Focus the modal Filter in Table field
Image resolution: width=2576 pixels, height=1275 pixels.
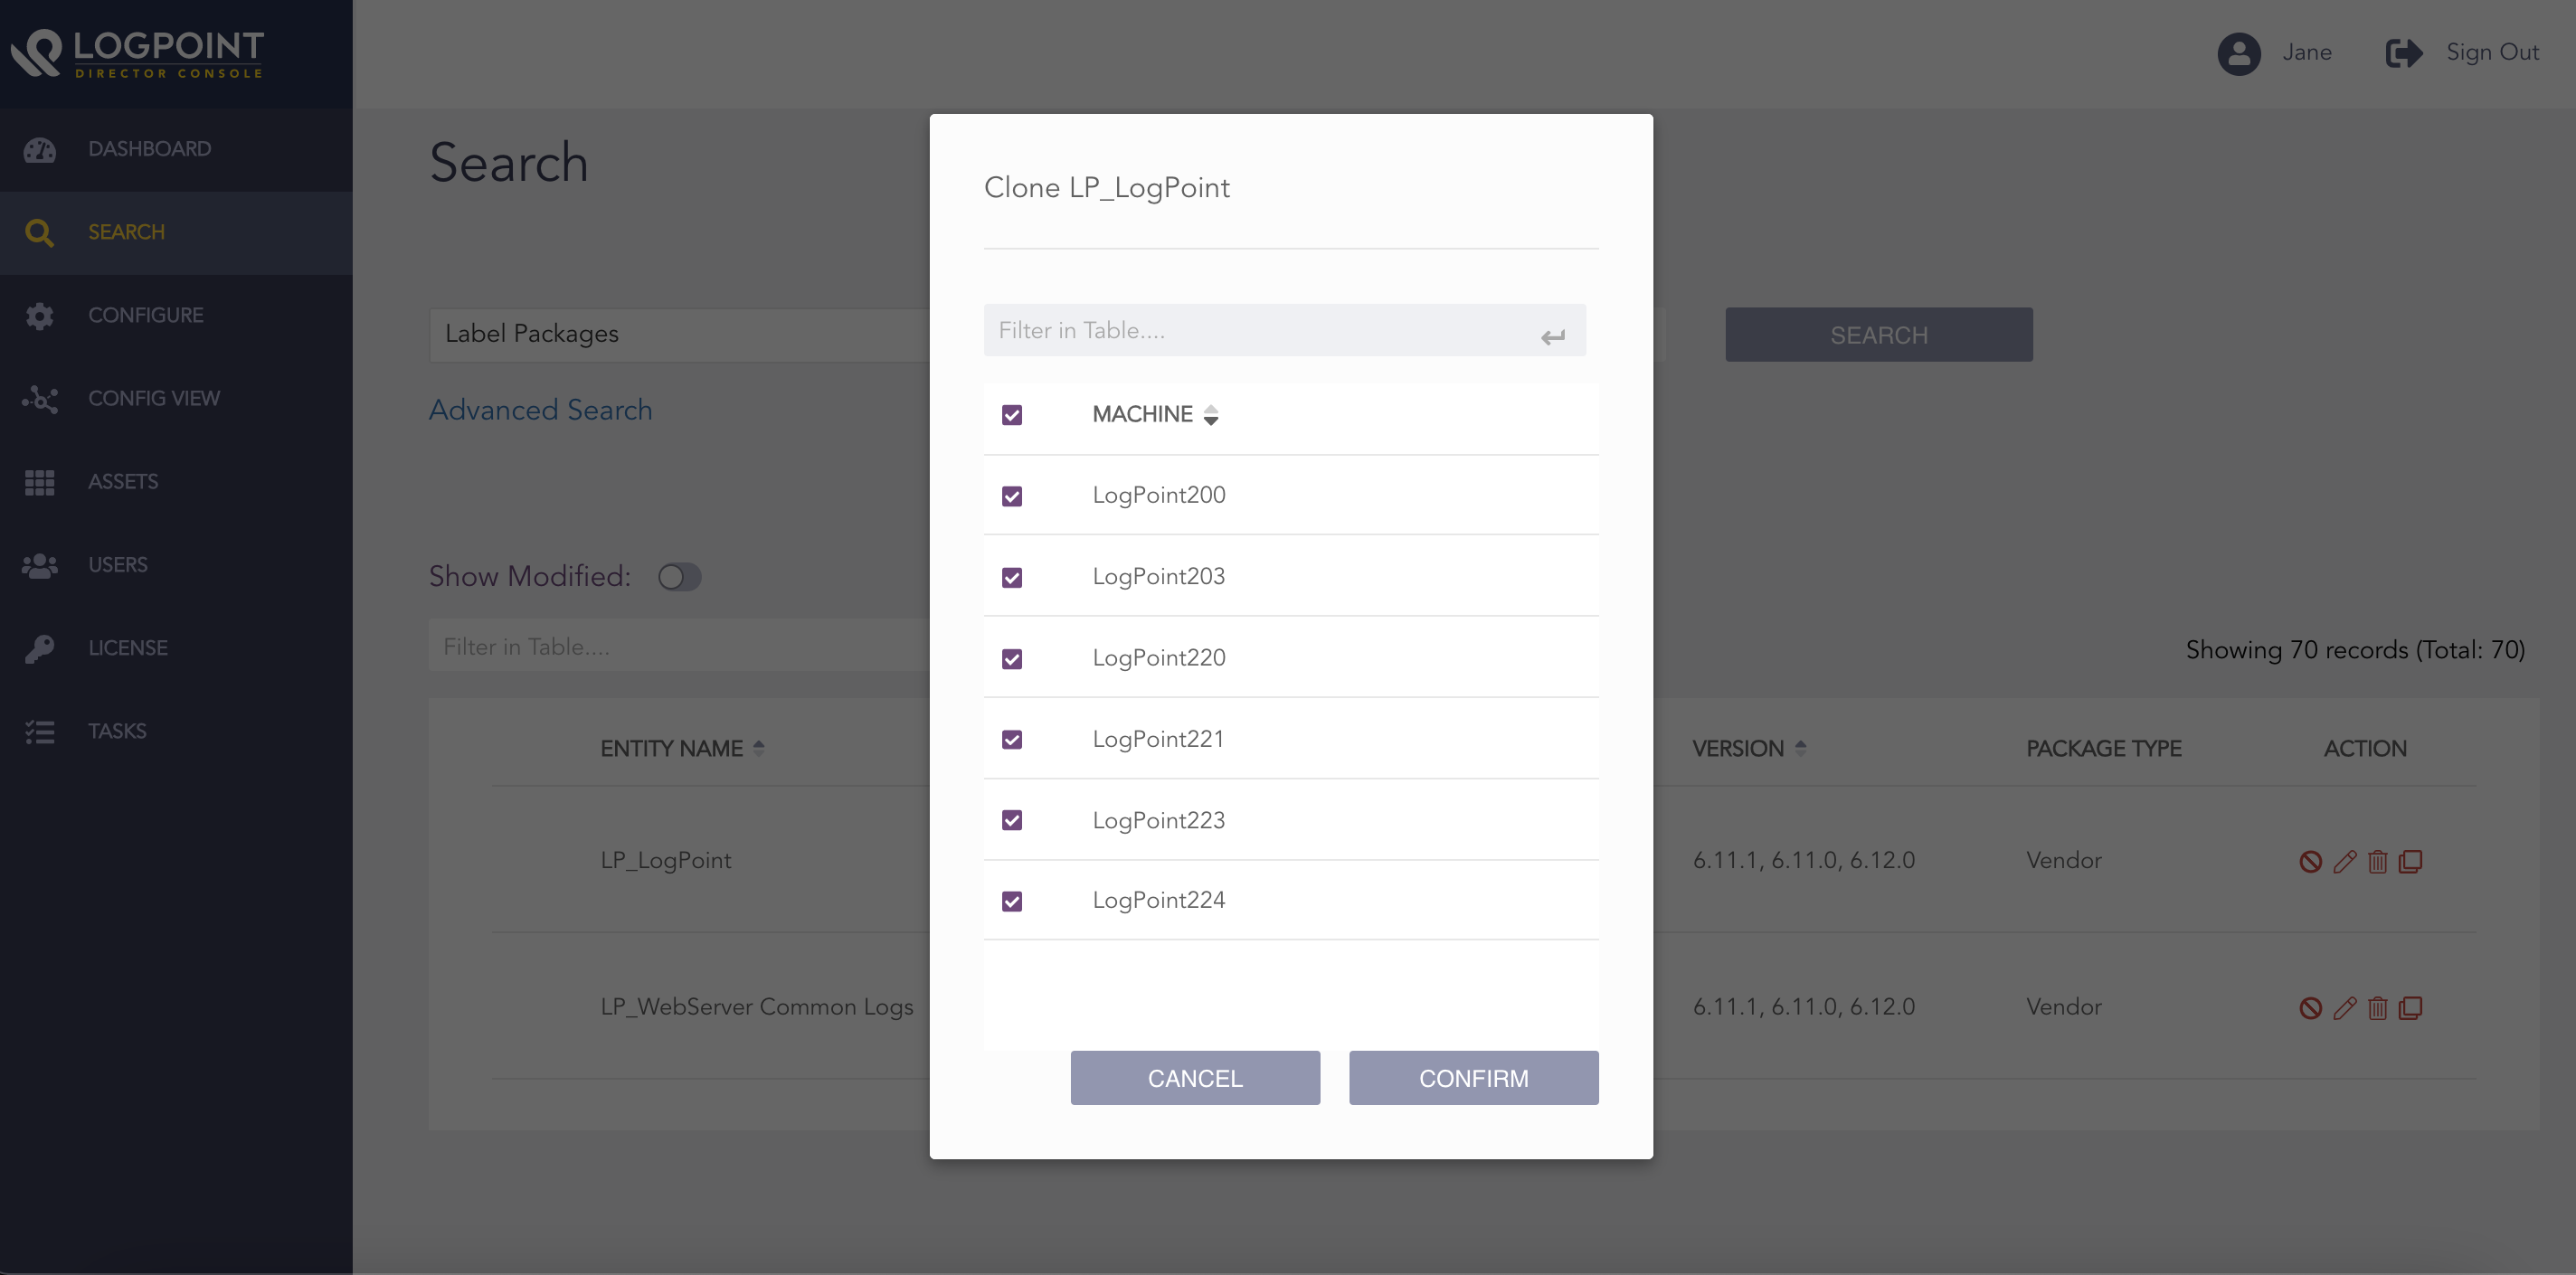[x=1260, y=331]
